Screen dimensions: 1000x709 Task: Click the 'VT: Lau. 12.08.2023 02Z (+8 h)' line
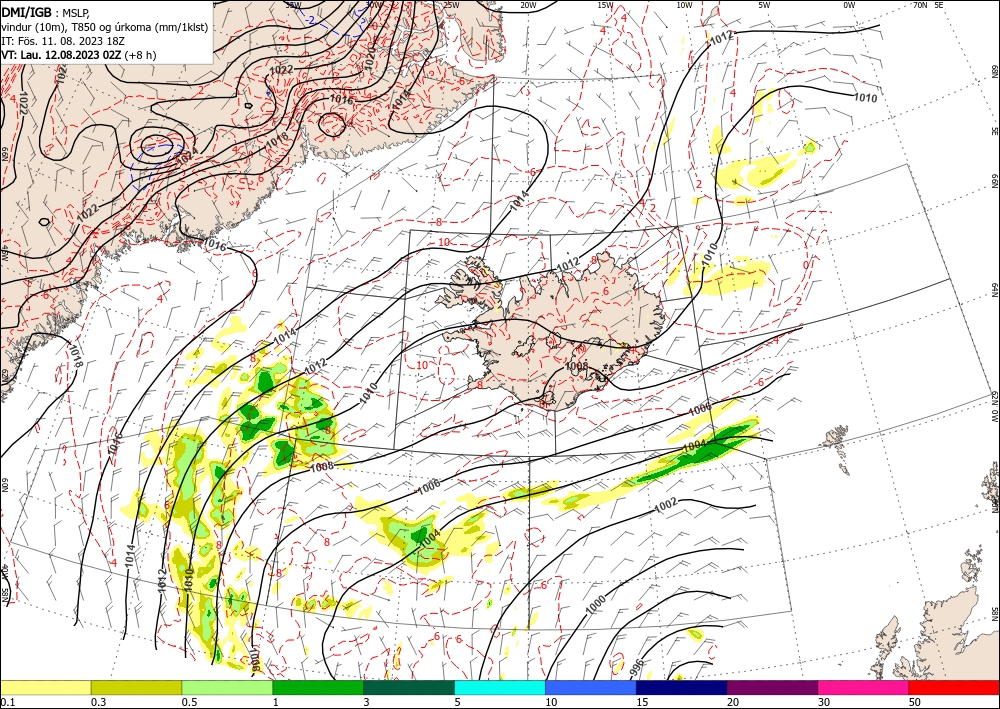[x=78, y=55]
